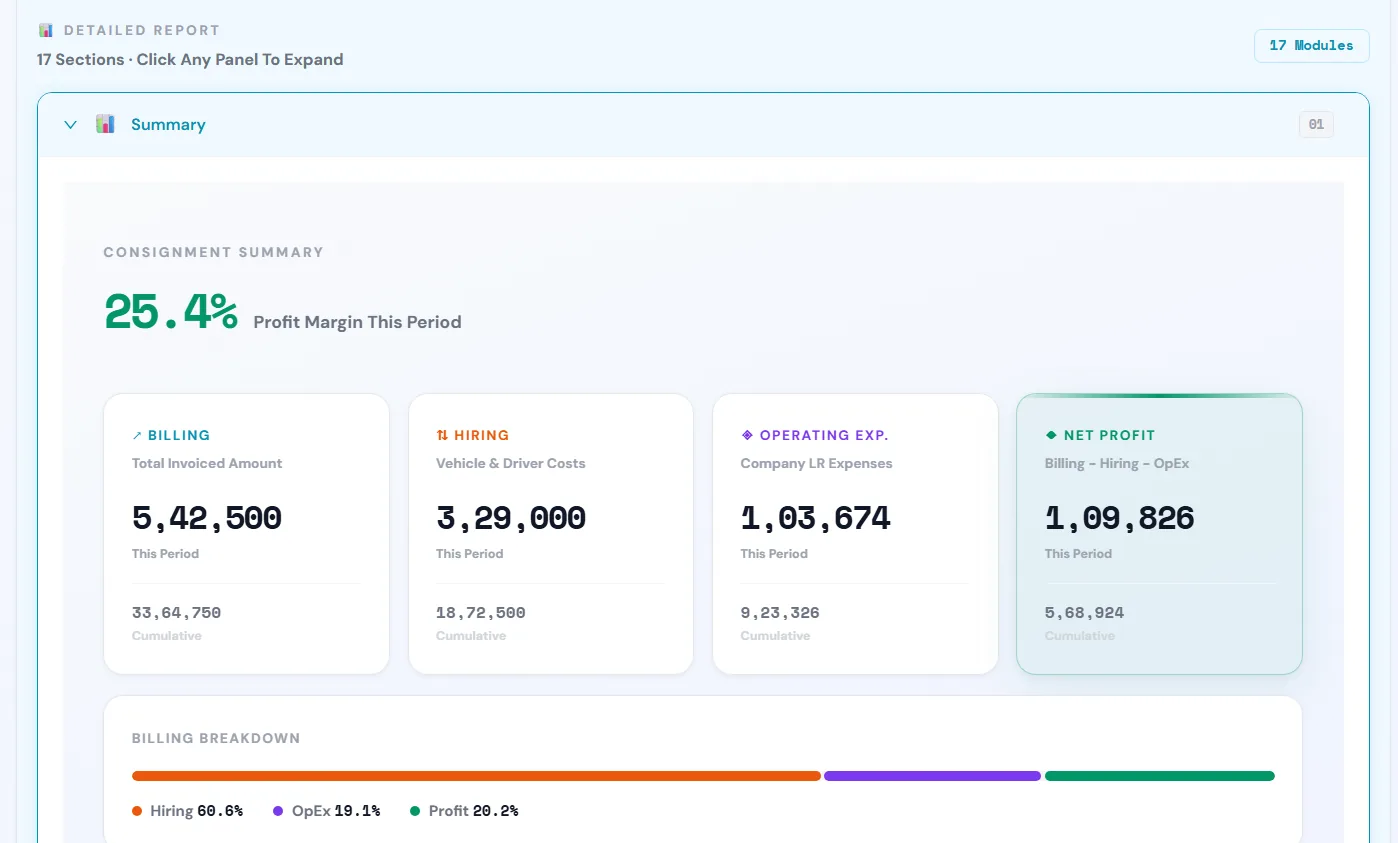Click the purple OpEx bar segment
Image resolution: width=1398 pixels, height=843 pixels.
932,776
